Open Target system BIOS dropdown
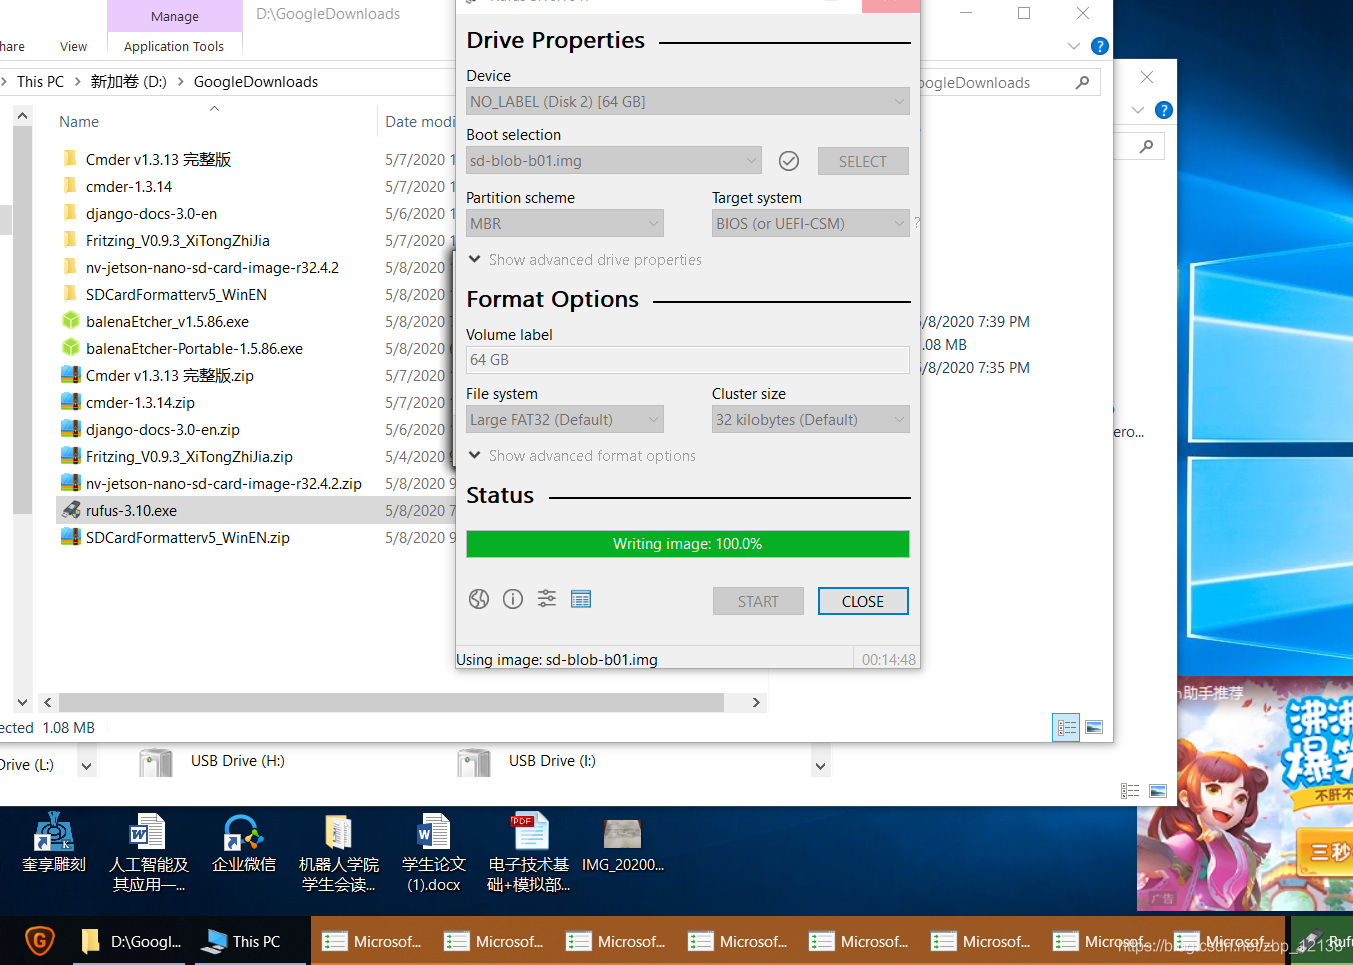This screenshot has height=965, width=1353. click(x=811, y=223)
